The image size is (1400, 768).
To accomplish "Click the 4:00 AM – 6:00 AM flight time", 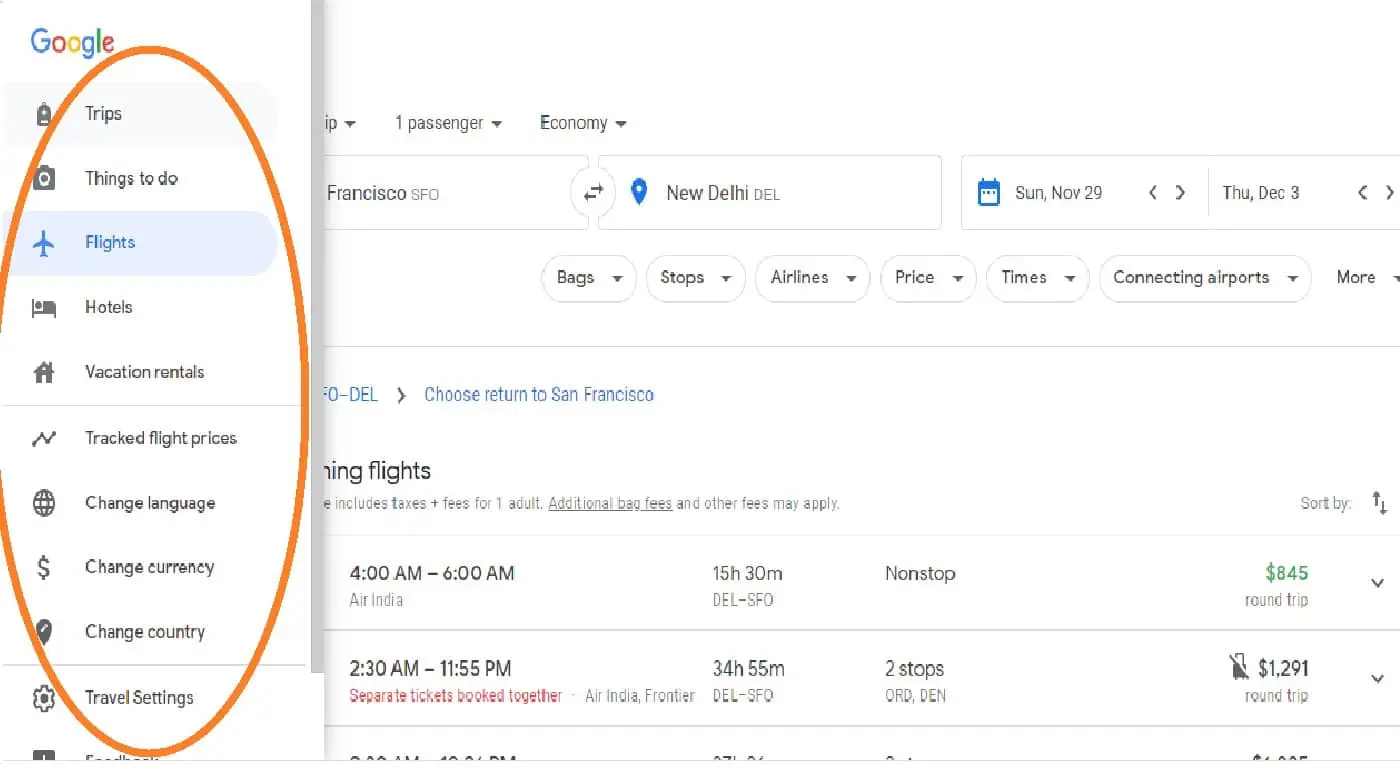I will click(x=432, y=574).
